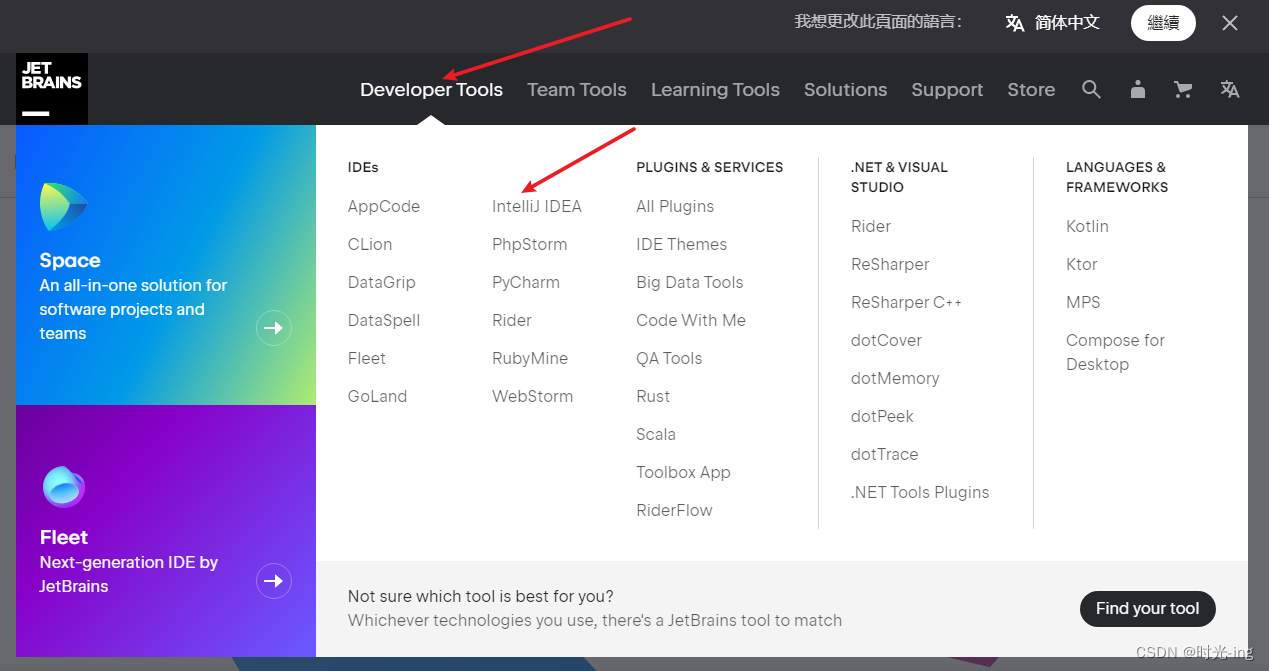Close the language change banner
This screenshot has width=1269, height=671.
1230,23
